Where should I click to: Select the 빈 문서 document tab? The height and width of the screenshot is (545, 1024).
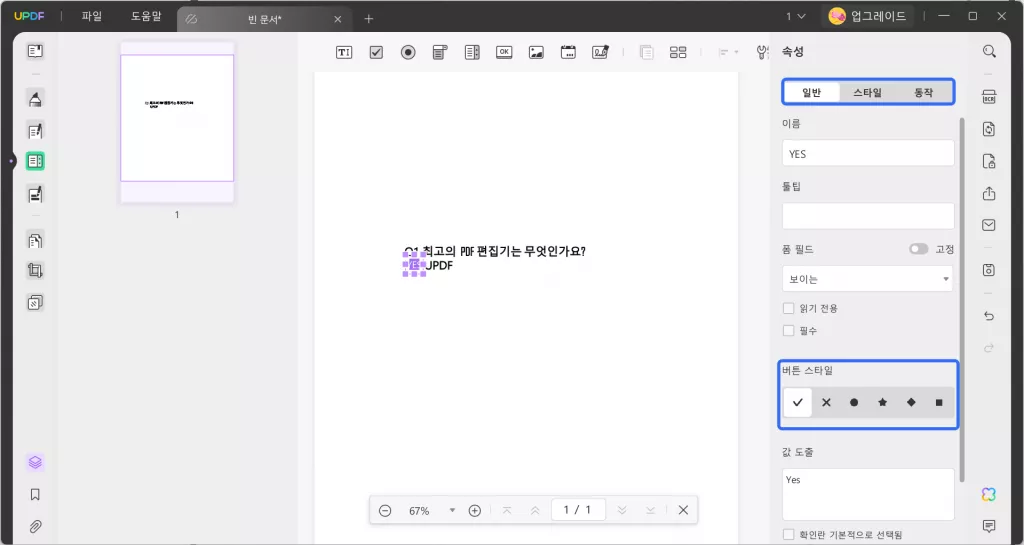coord(264,20)
